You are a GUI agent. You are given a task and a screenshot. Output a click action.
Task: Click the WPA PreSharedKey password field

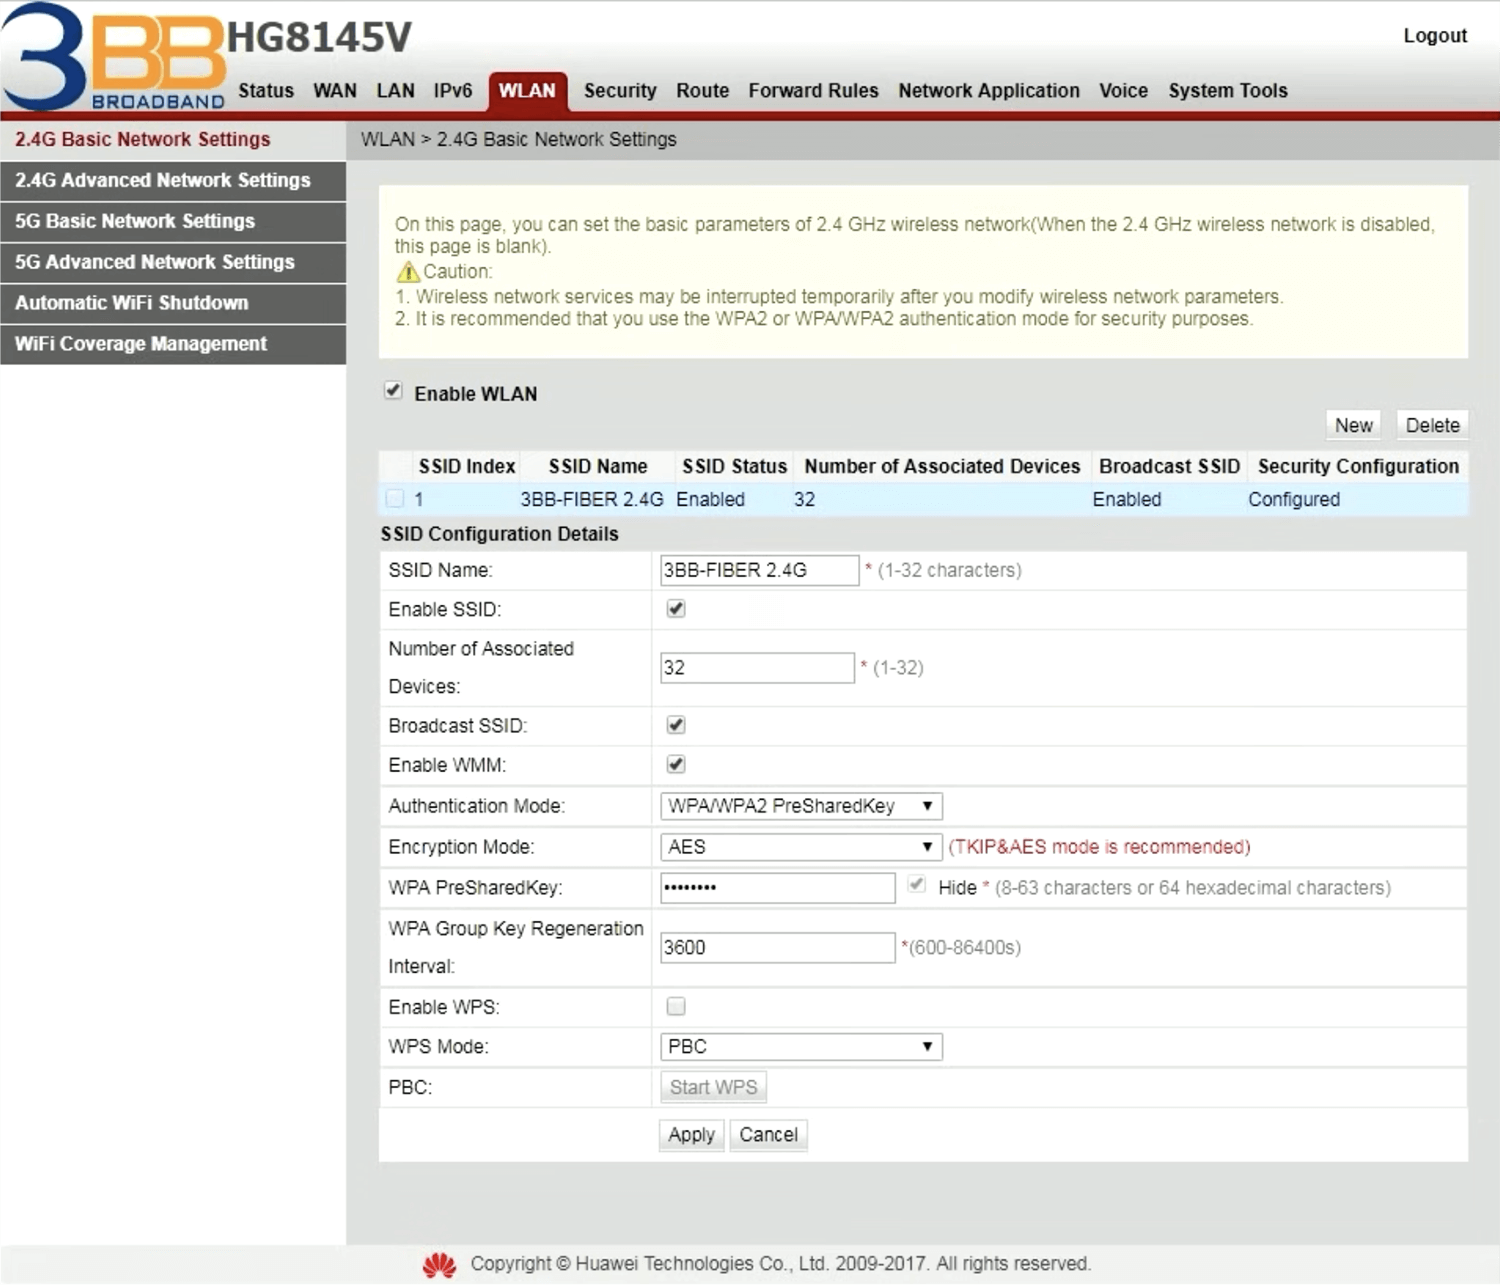777,888
